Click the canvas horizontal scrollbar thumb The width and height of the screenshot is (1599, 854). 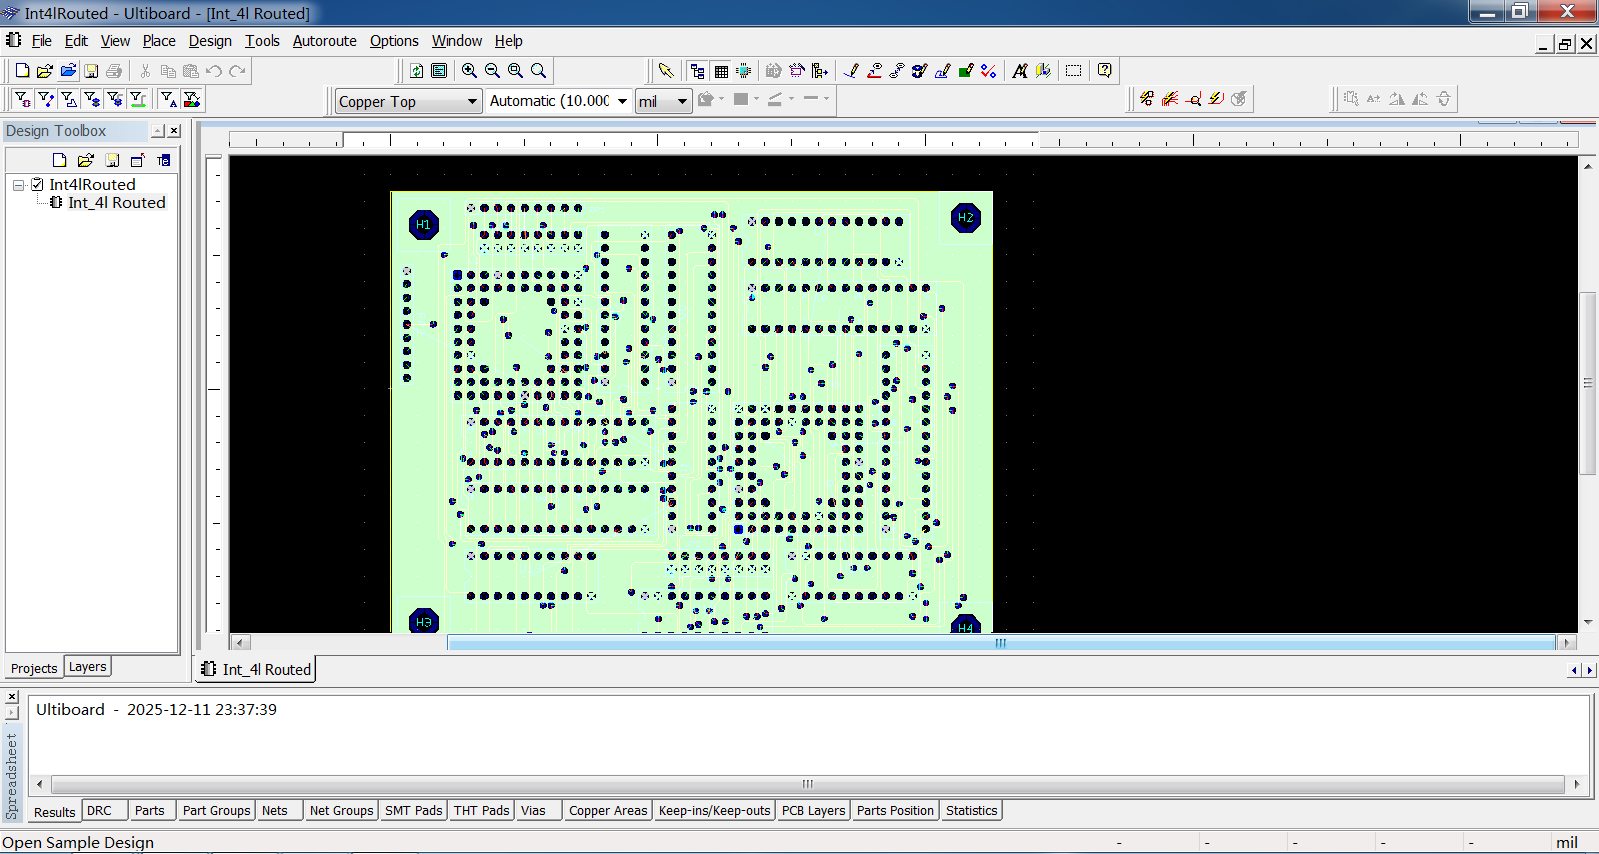pyautogui.click(x=1000, y=643)
